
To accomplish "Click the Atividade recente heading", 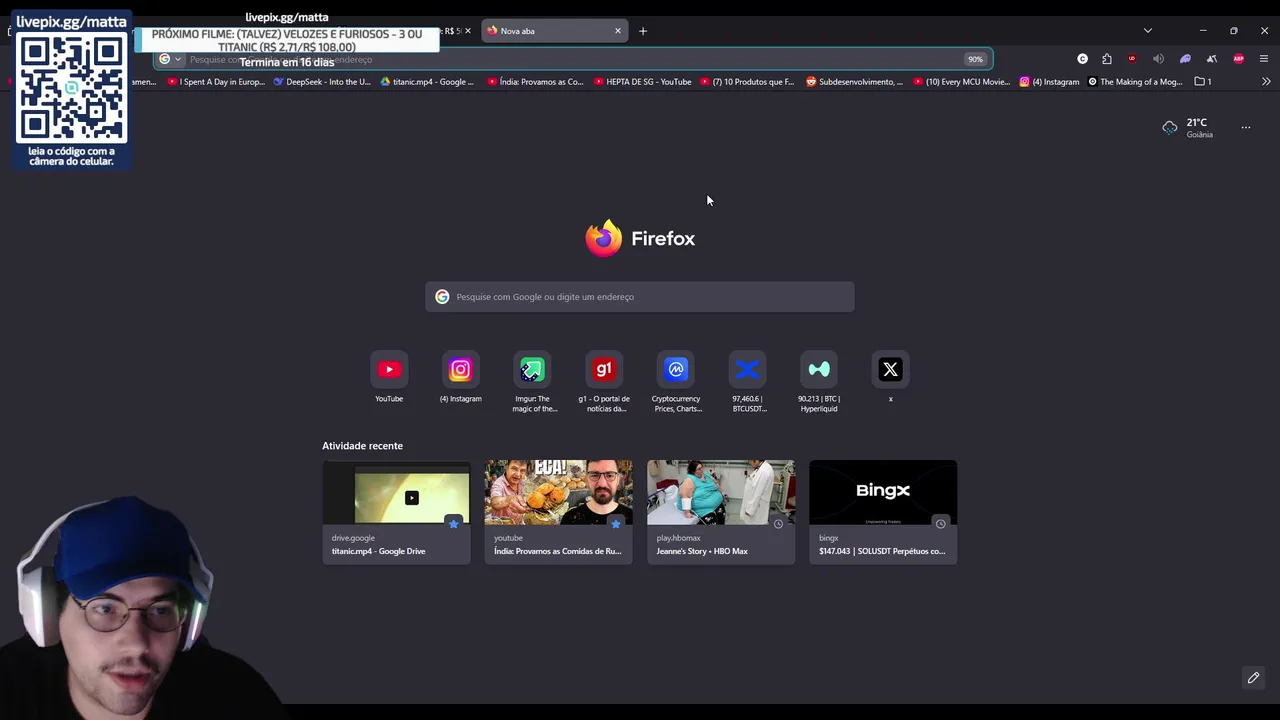I will click(x=362, y=446).
